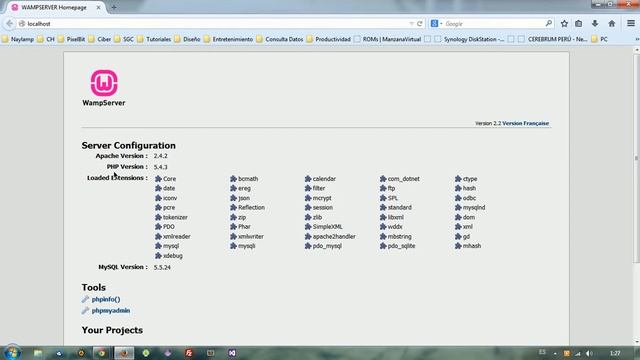Open the Firefox hamburger menu
640x360 pixels.
631,24
